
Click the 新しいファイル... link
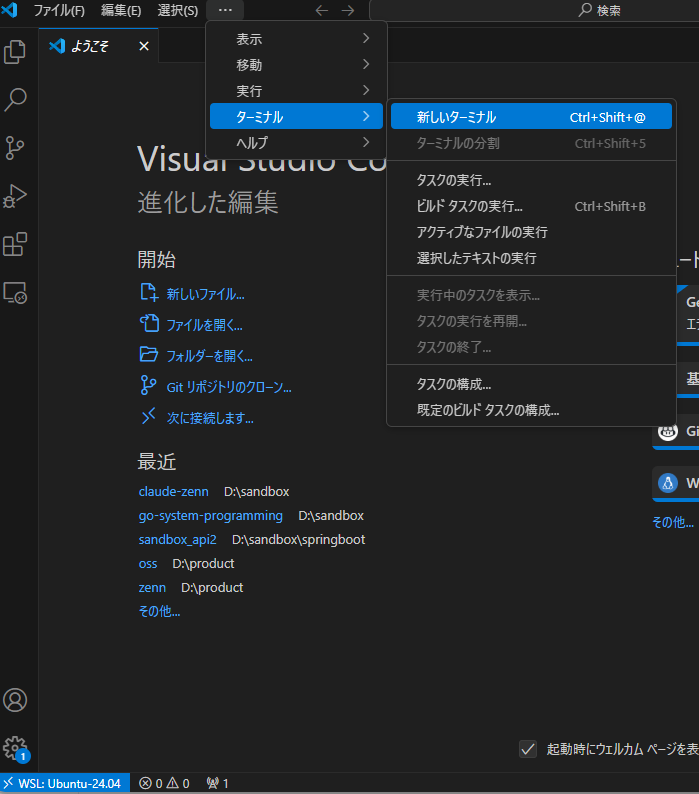(x=205, y=294)
